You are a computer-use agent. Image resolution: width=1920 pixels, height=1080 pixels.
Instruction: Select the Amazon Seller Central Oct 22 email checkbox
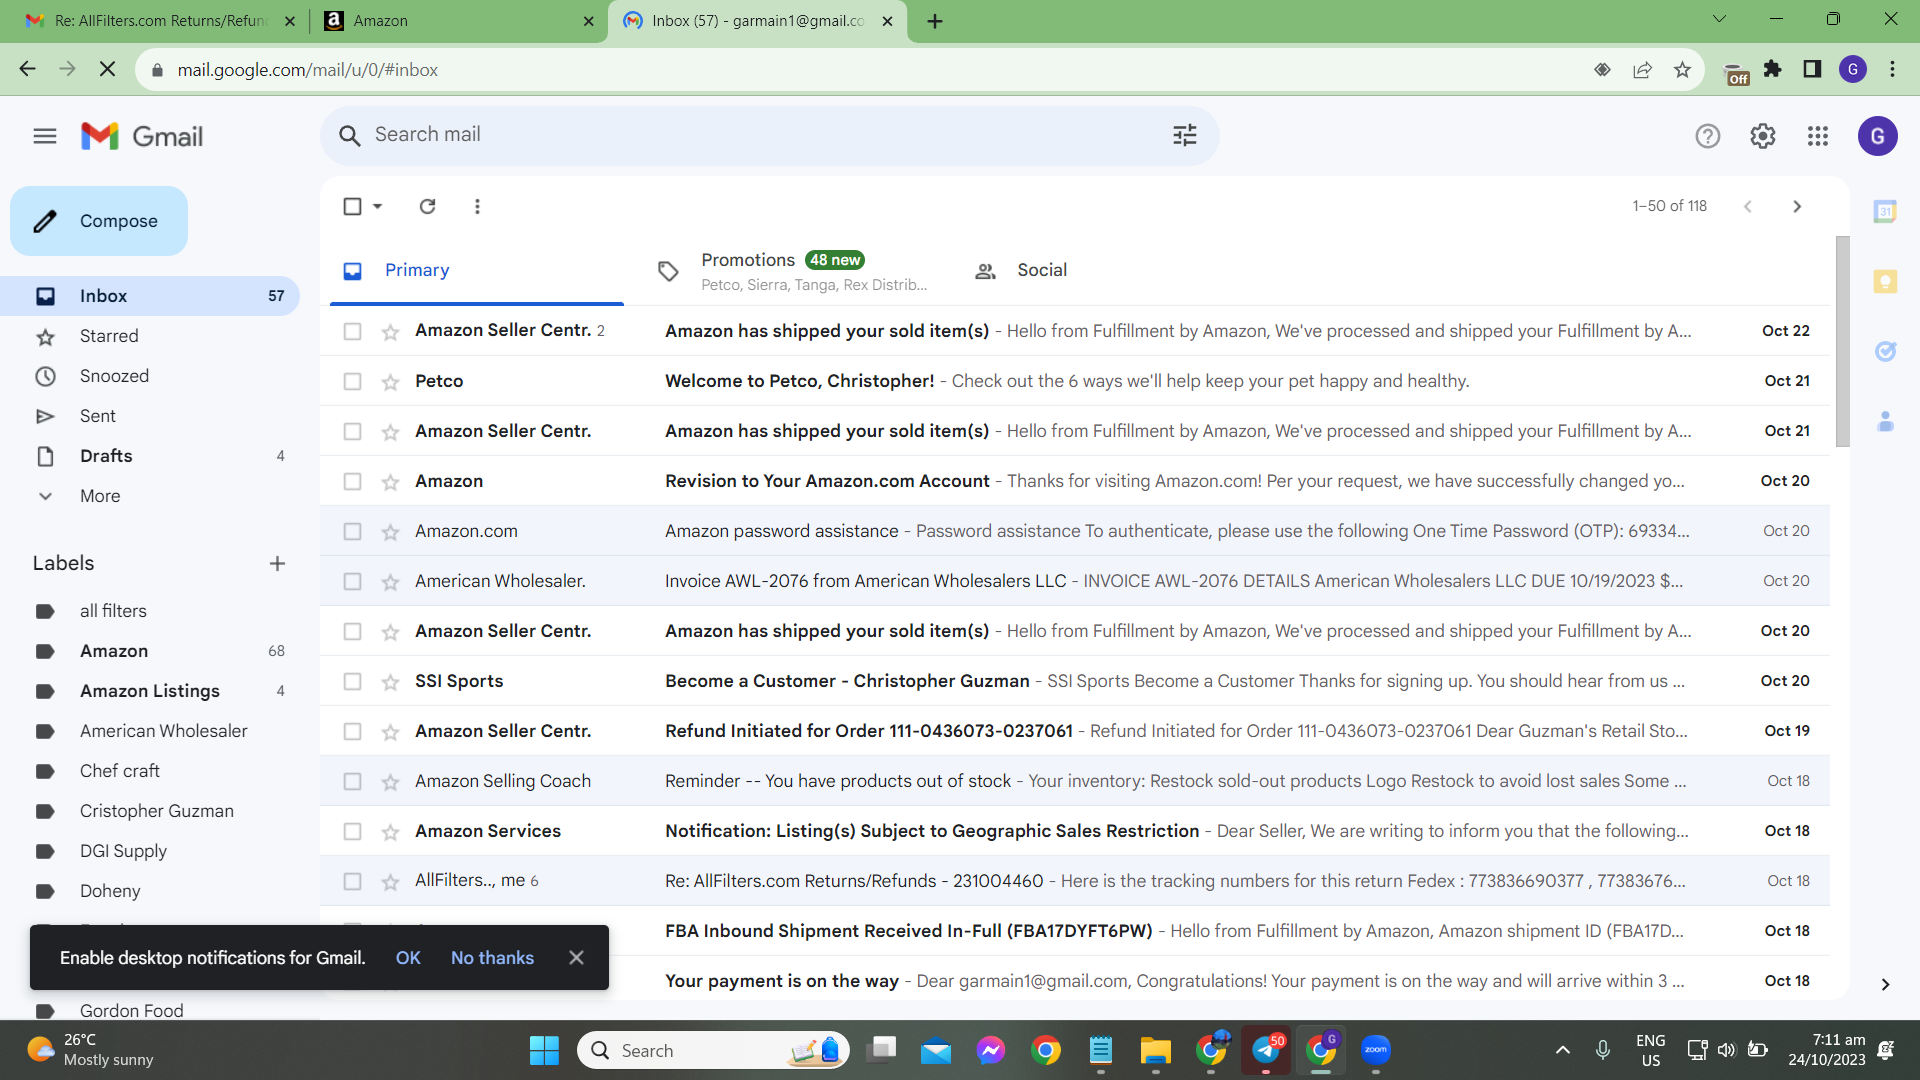pos(352,331)
